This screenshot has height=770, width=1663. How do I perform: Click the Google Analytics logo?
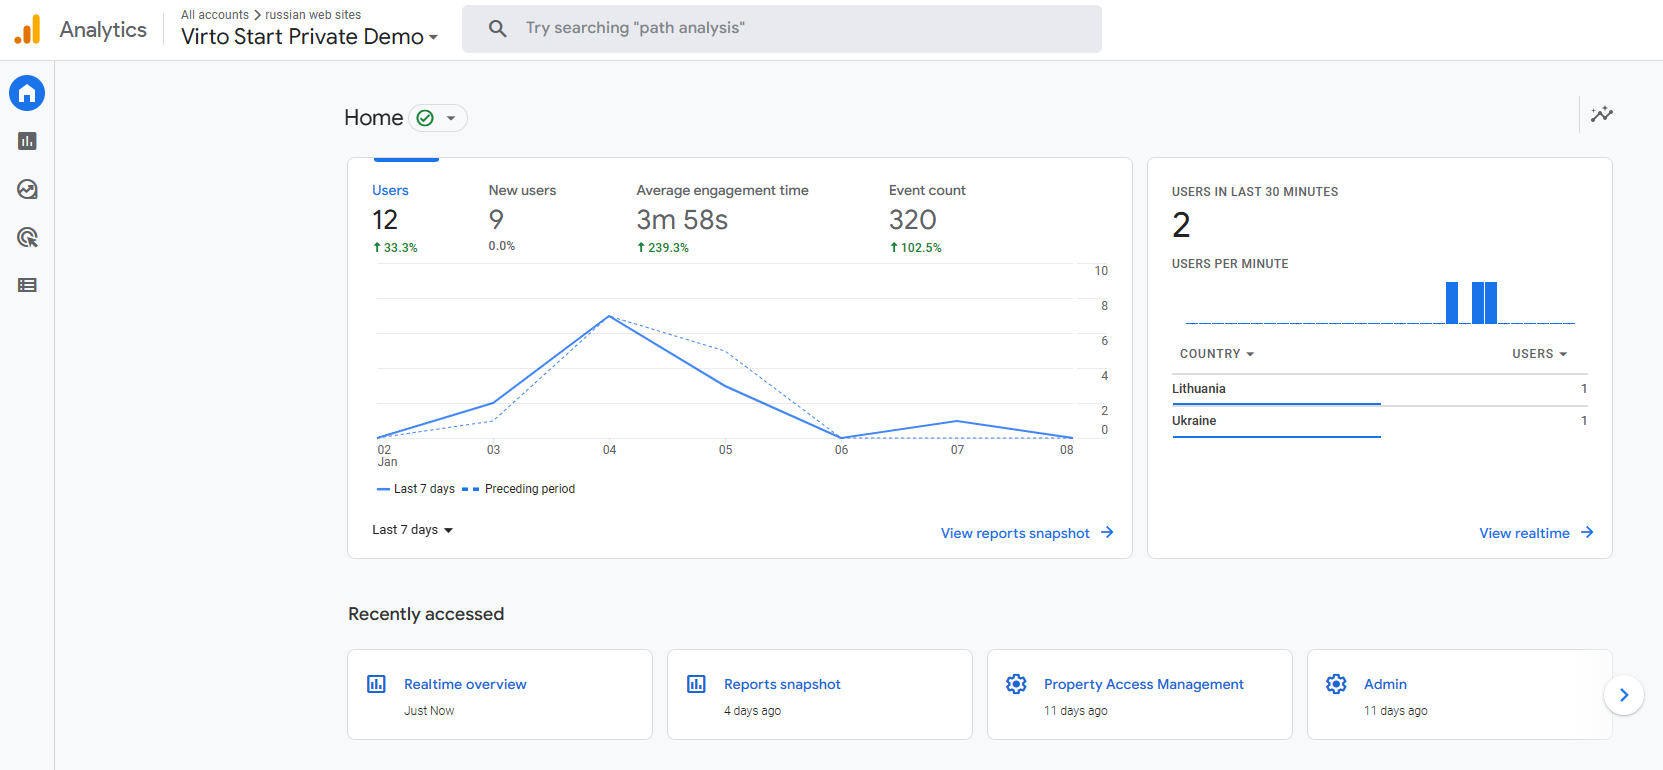(28, 29)
